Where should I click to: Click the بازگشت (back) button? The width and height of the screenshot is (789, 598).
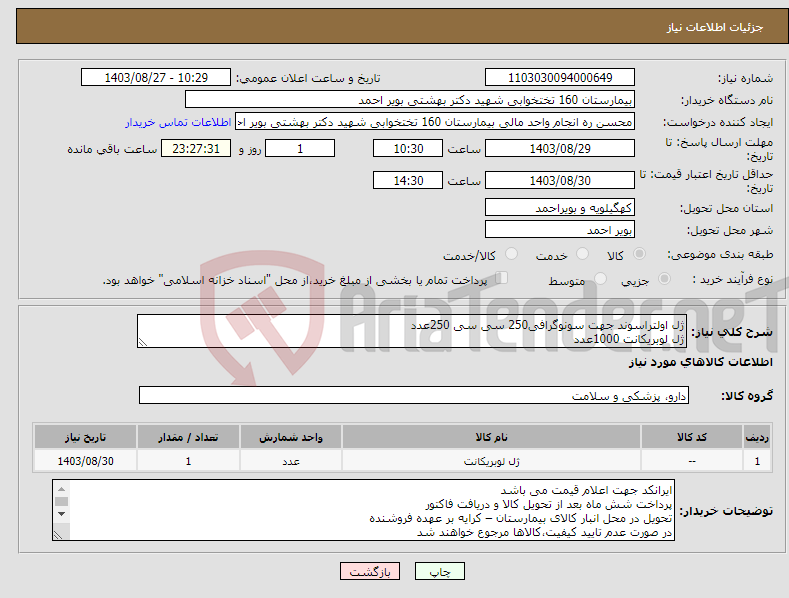pyautogui.click(x=370, y=571)
